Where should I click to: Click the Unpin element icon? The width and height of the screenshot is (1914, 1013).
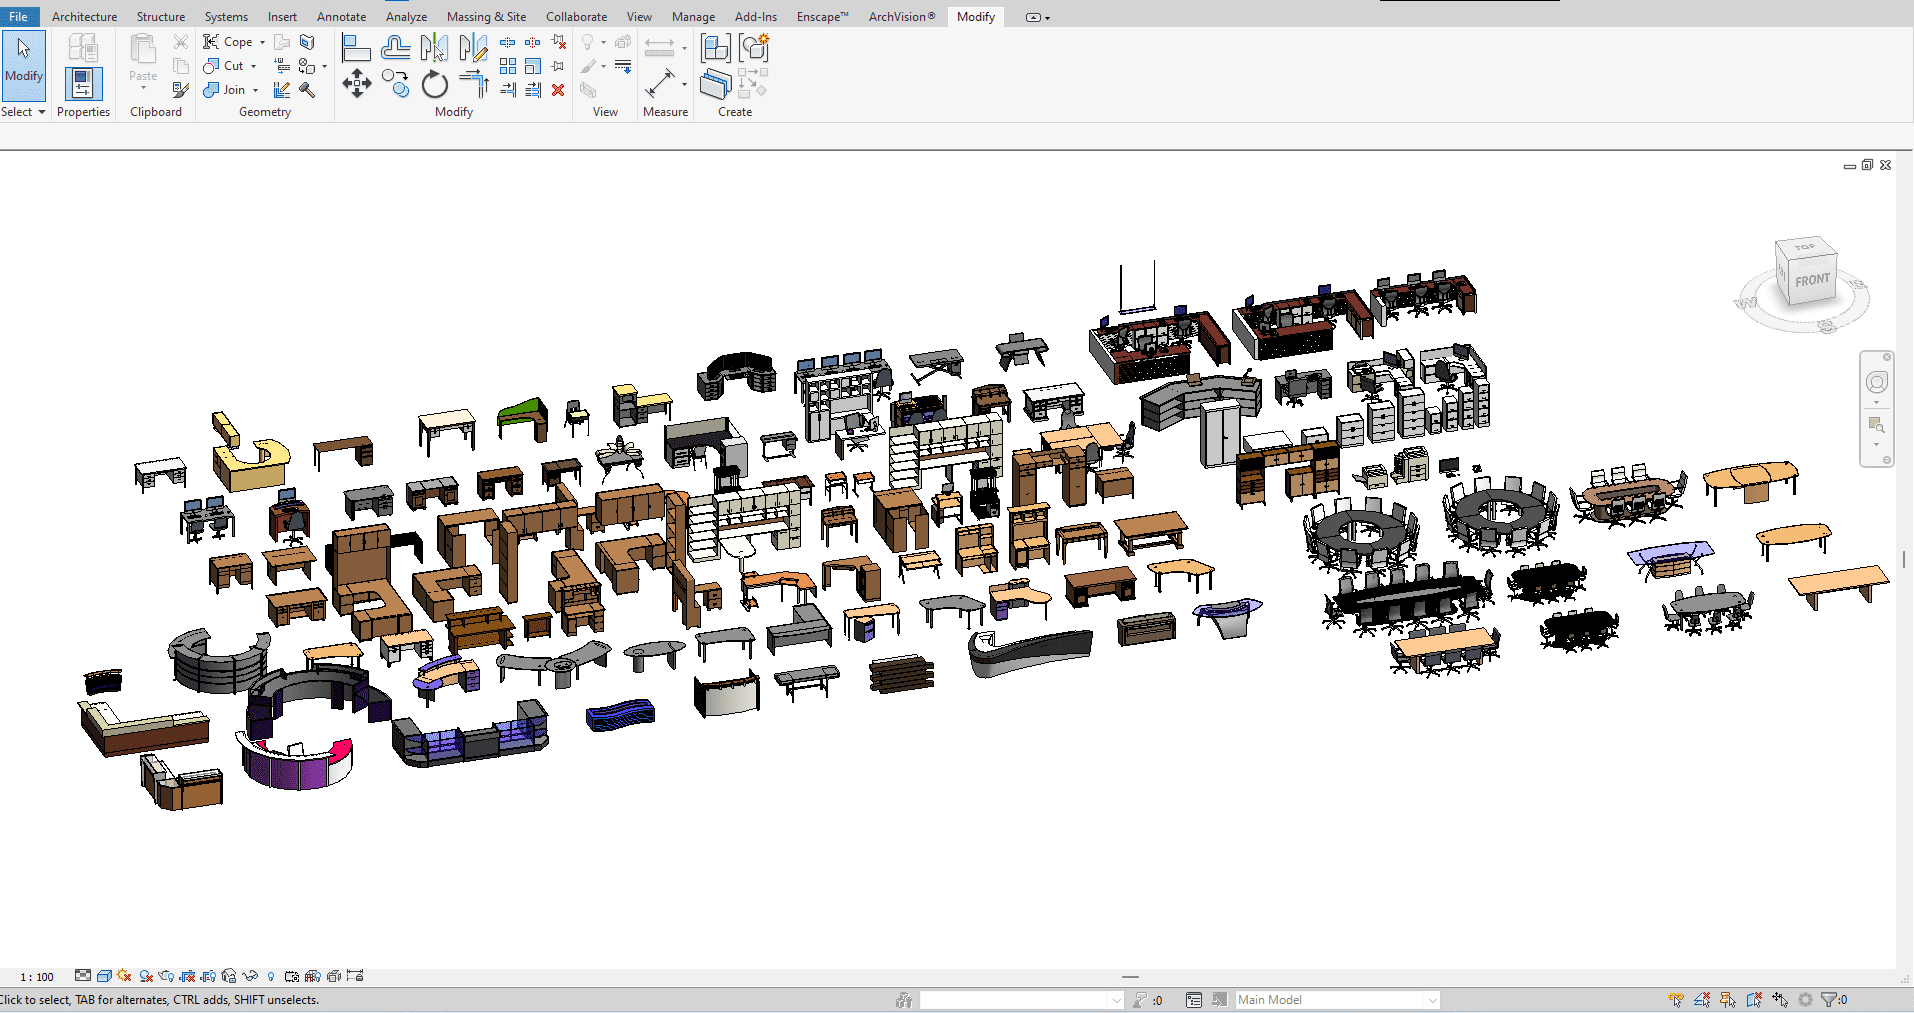point(558,42)
